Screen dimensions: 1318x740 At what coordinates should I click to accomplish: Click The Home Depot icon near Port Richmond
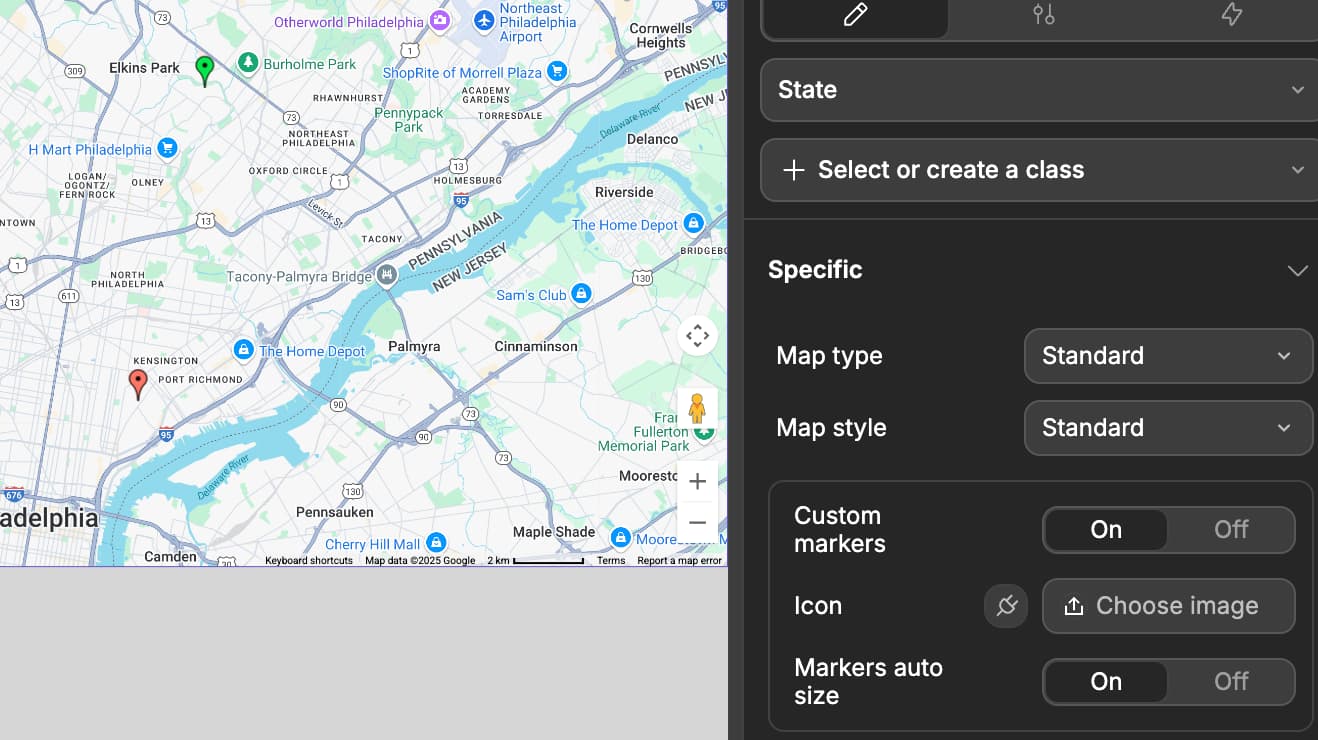click(242, 350)
